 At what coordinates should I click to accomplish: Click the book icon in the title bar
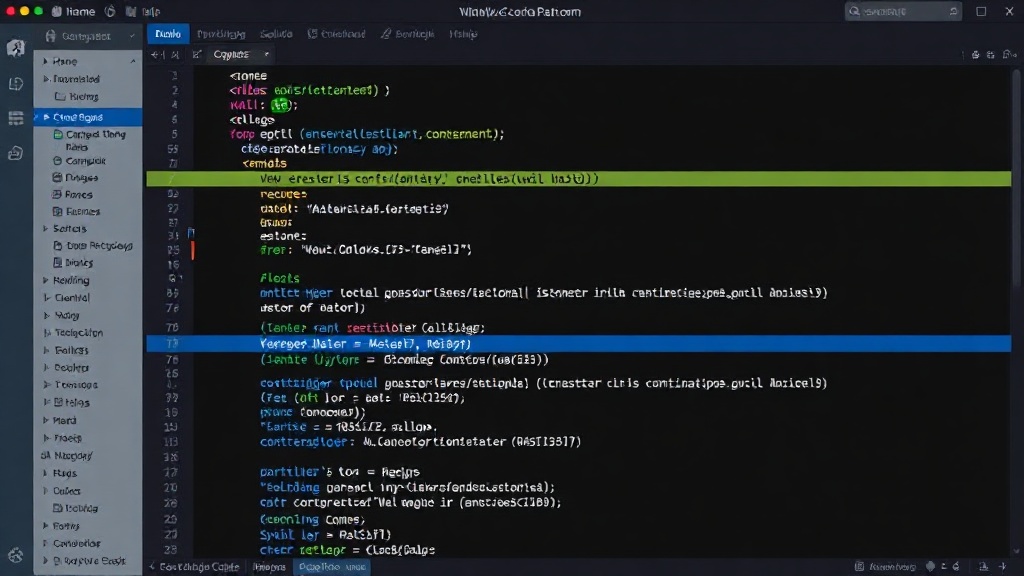[131, 12]
